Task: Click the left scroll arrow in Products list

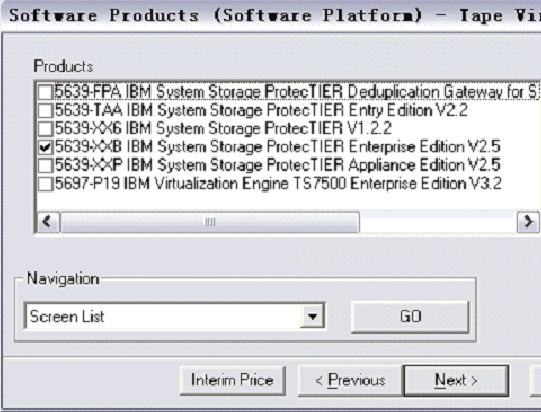Action: coord(48,222)
